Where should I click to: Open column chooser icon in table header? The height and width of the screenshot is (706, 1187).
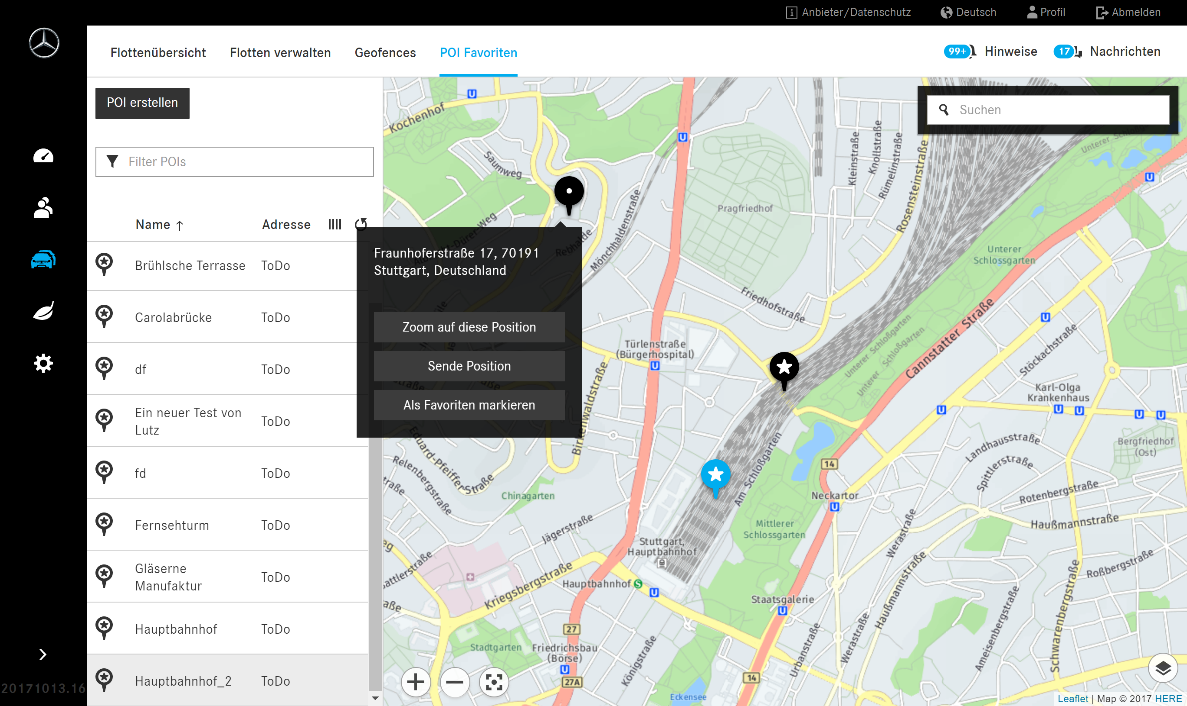pyautogui.click(x=335, y=225)
